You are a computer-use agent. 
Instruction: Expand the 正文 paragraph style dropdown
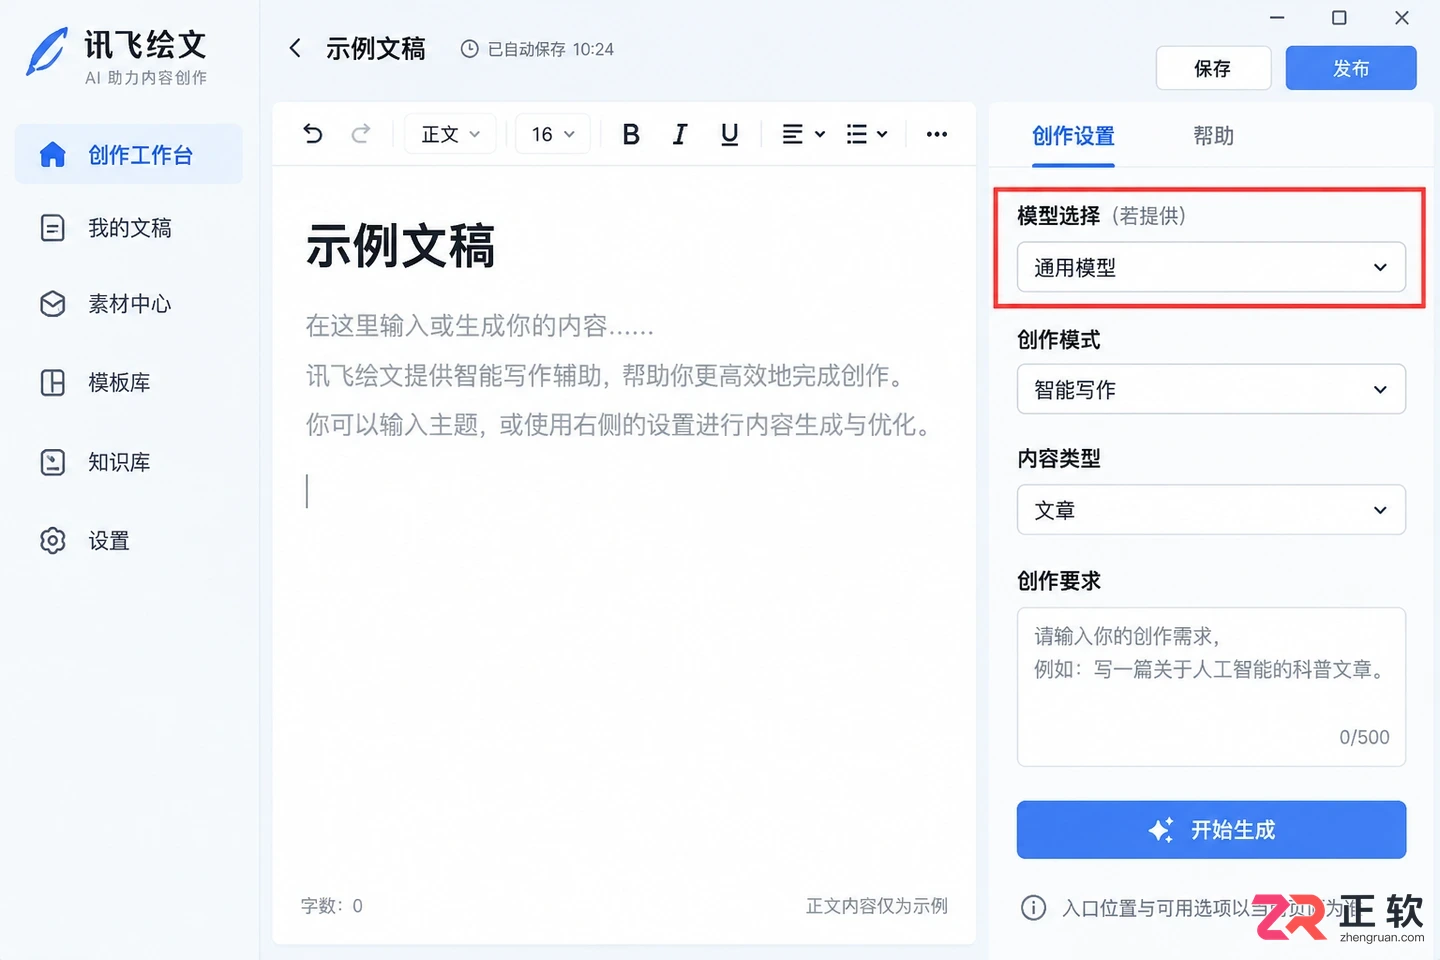(x=450, y=134)
